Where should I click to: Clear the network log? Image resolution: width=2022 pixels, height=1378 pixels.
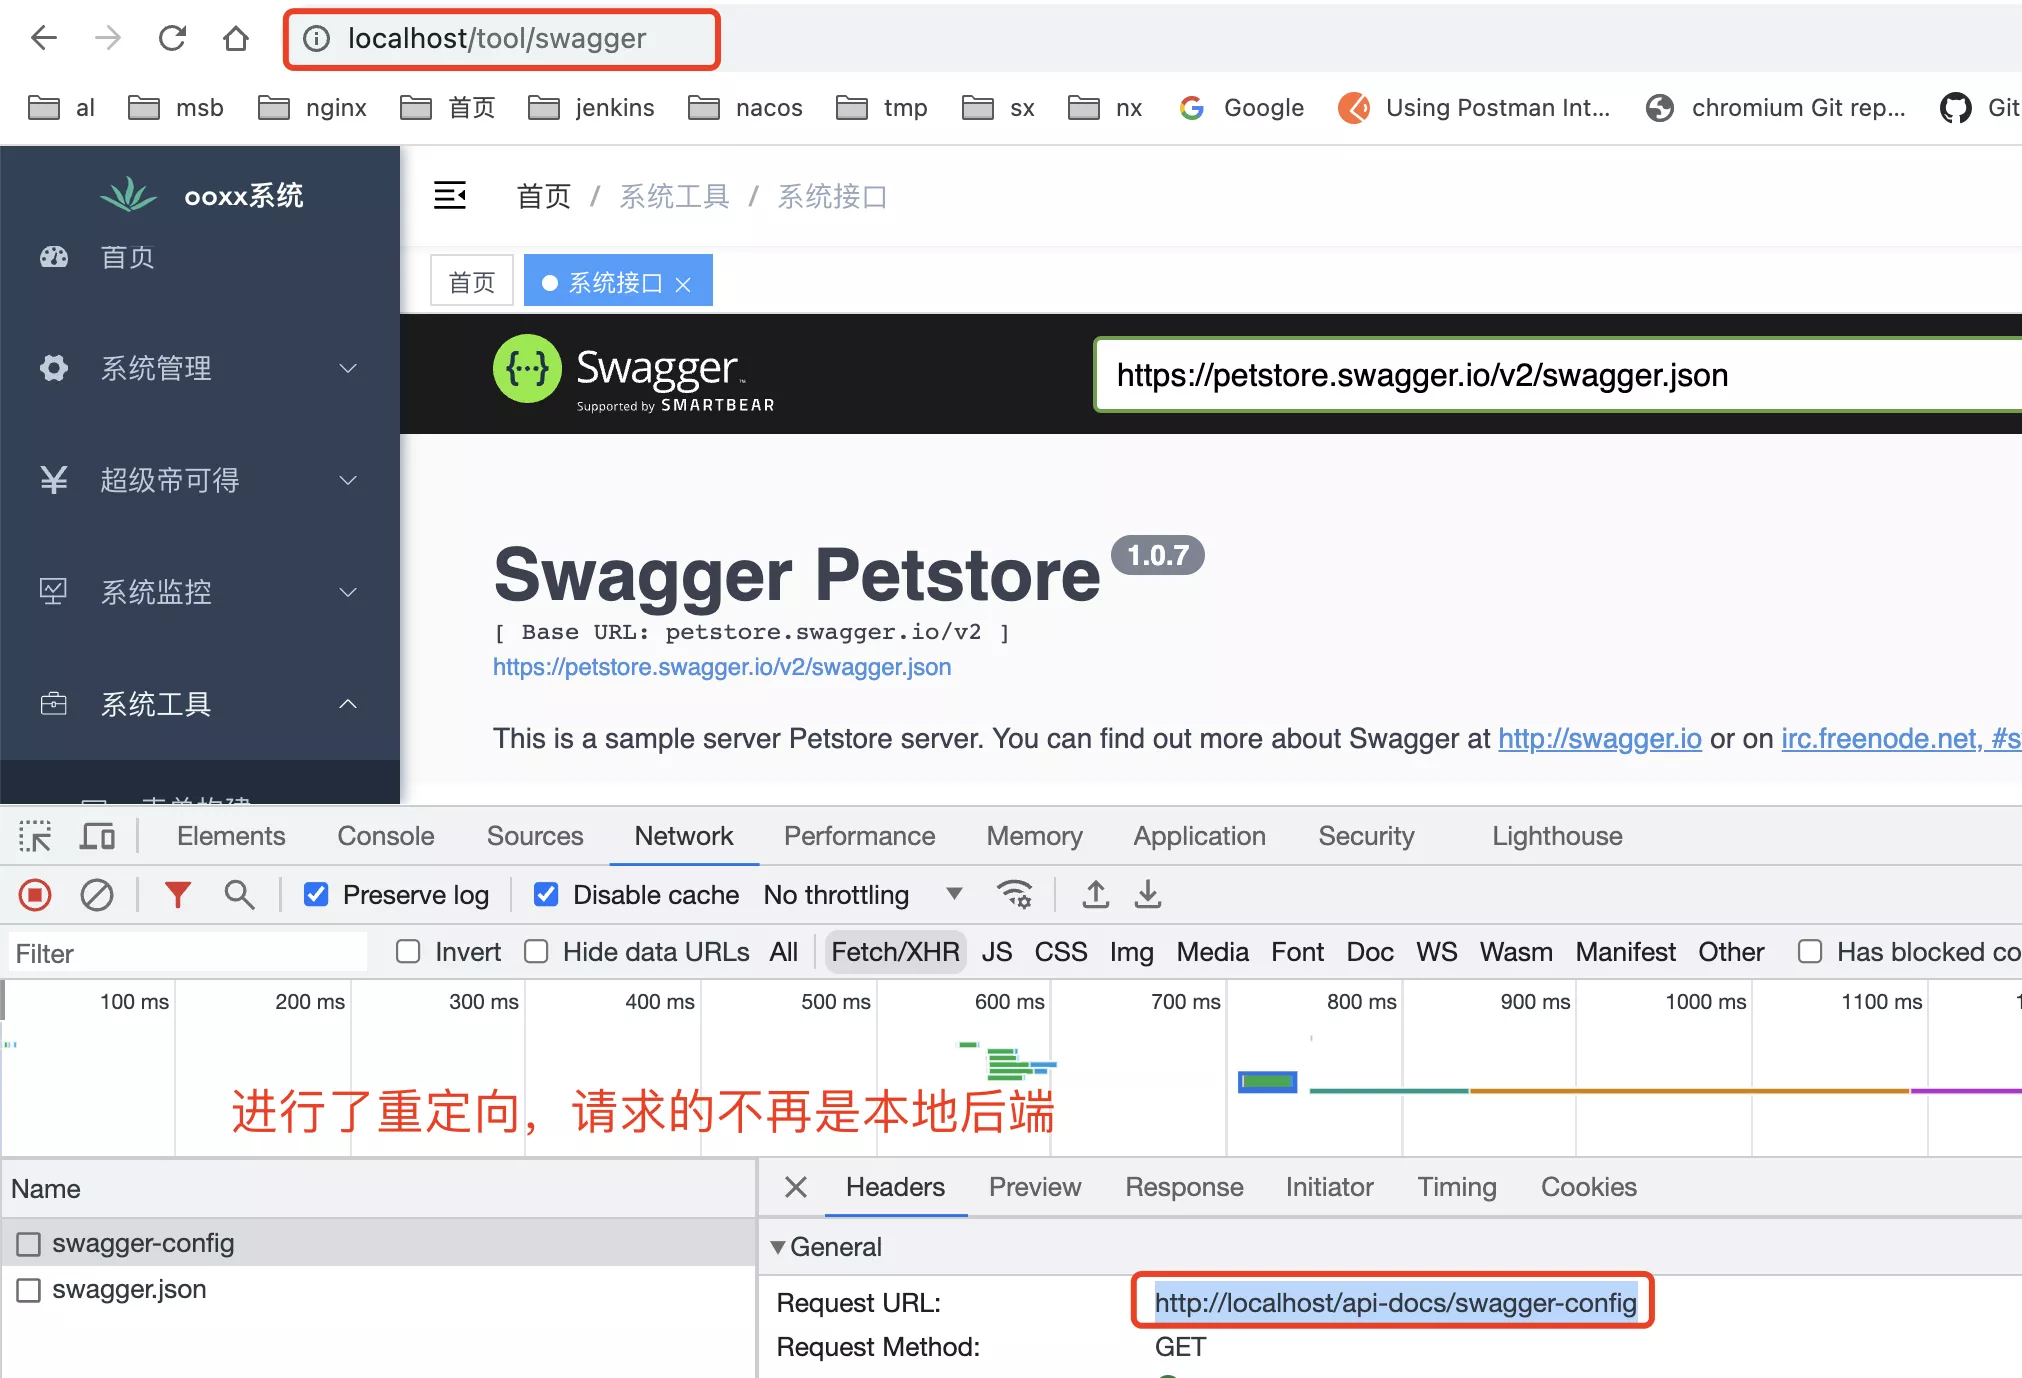(96, 894)
